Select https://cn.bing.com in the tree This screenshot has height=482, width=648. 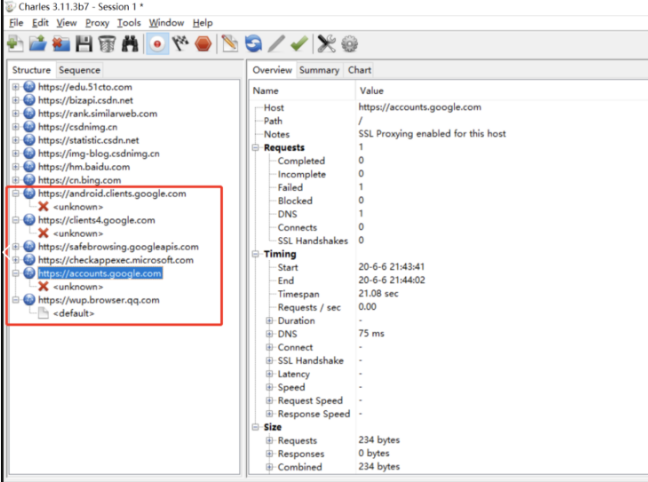tap(79, 180)
